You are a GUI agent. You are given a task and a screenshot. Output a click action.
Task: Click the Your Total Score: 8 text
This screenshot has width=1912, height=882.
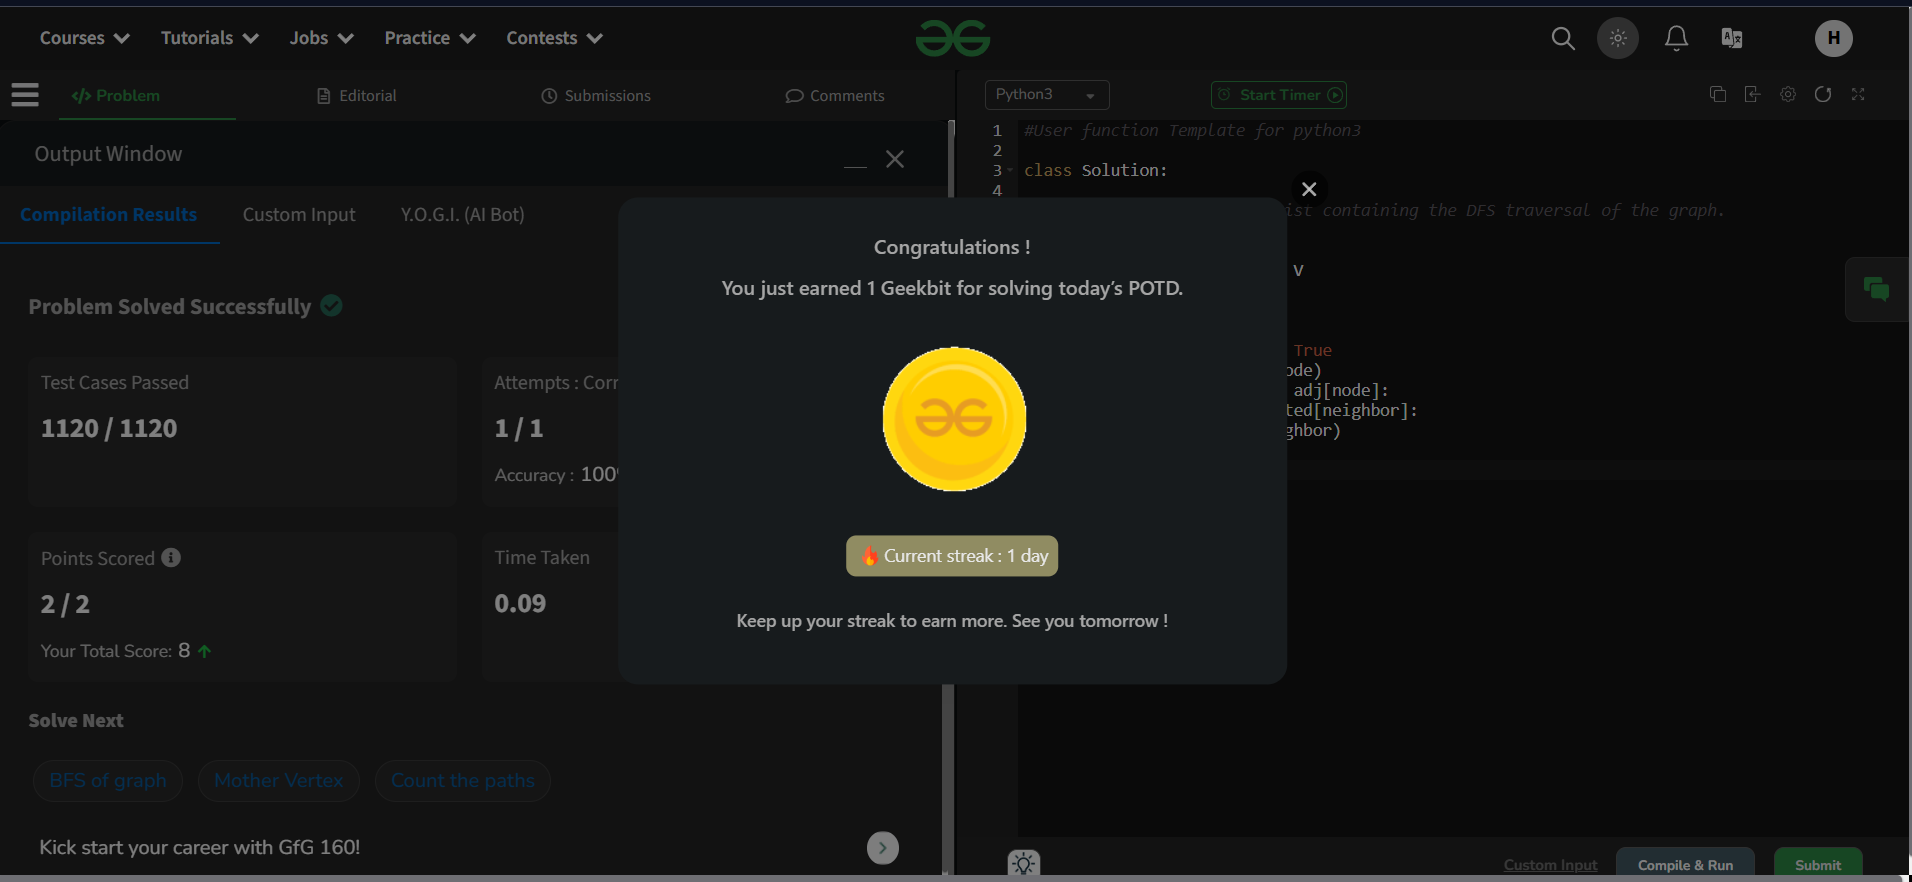click(x=115, y=651)
